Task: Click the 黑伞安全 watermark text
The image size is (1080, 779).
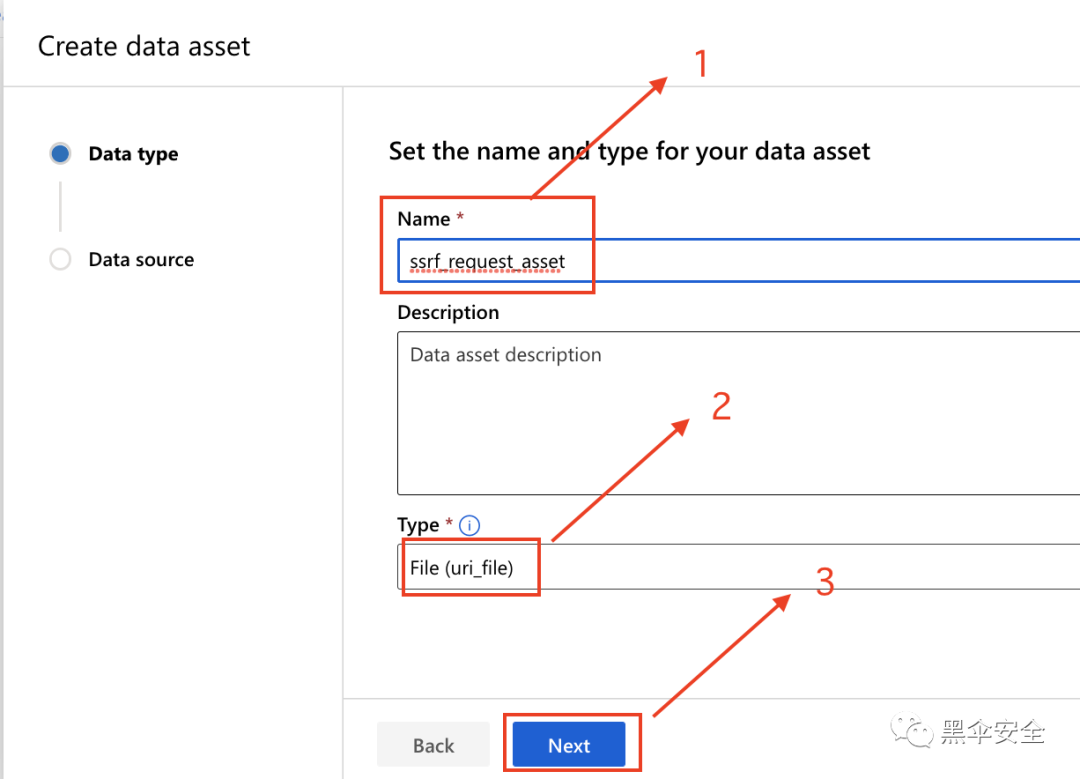Action: [x=993, y=731]
